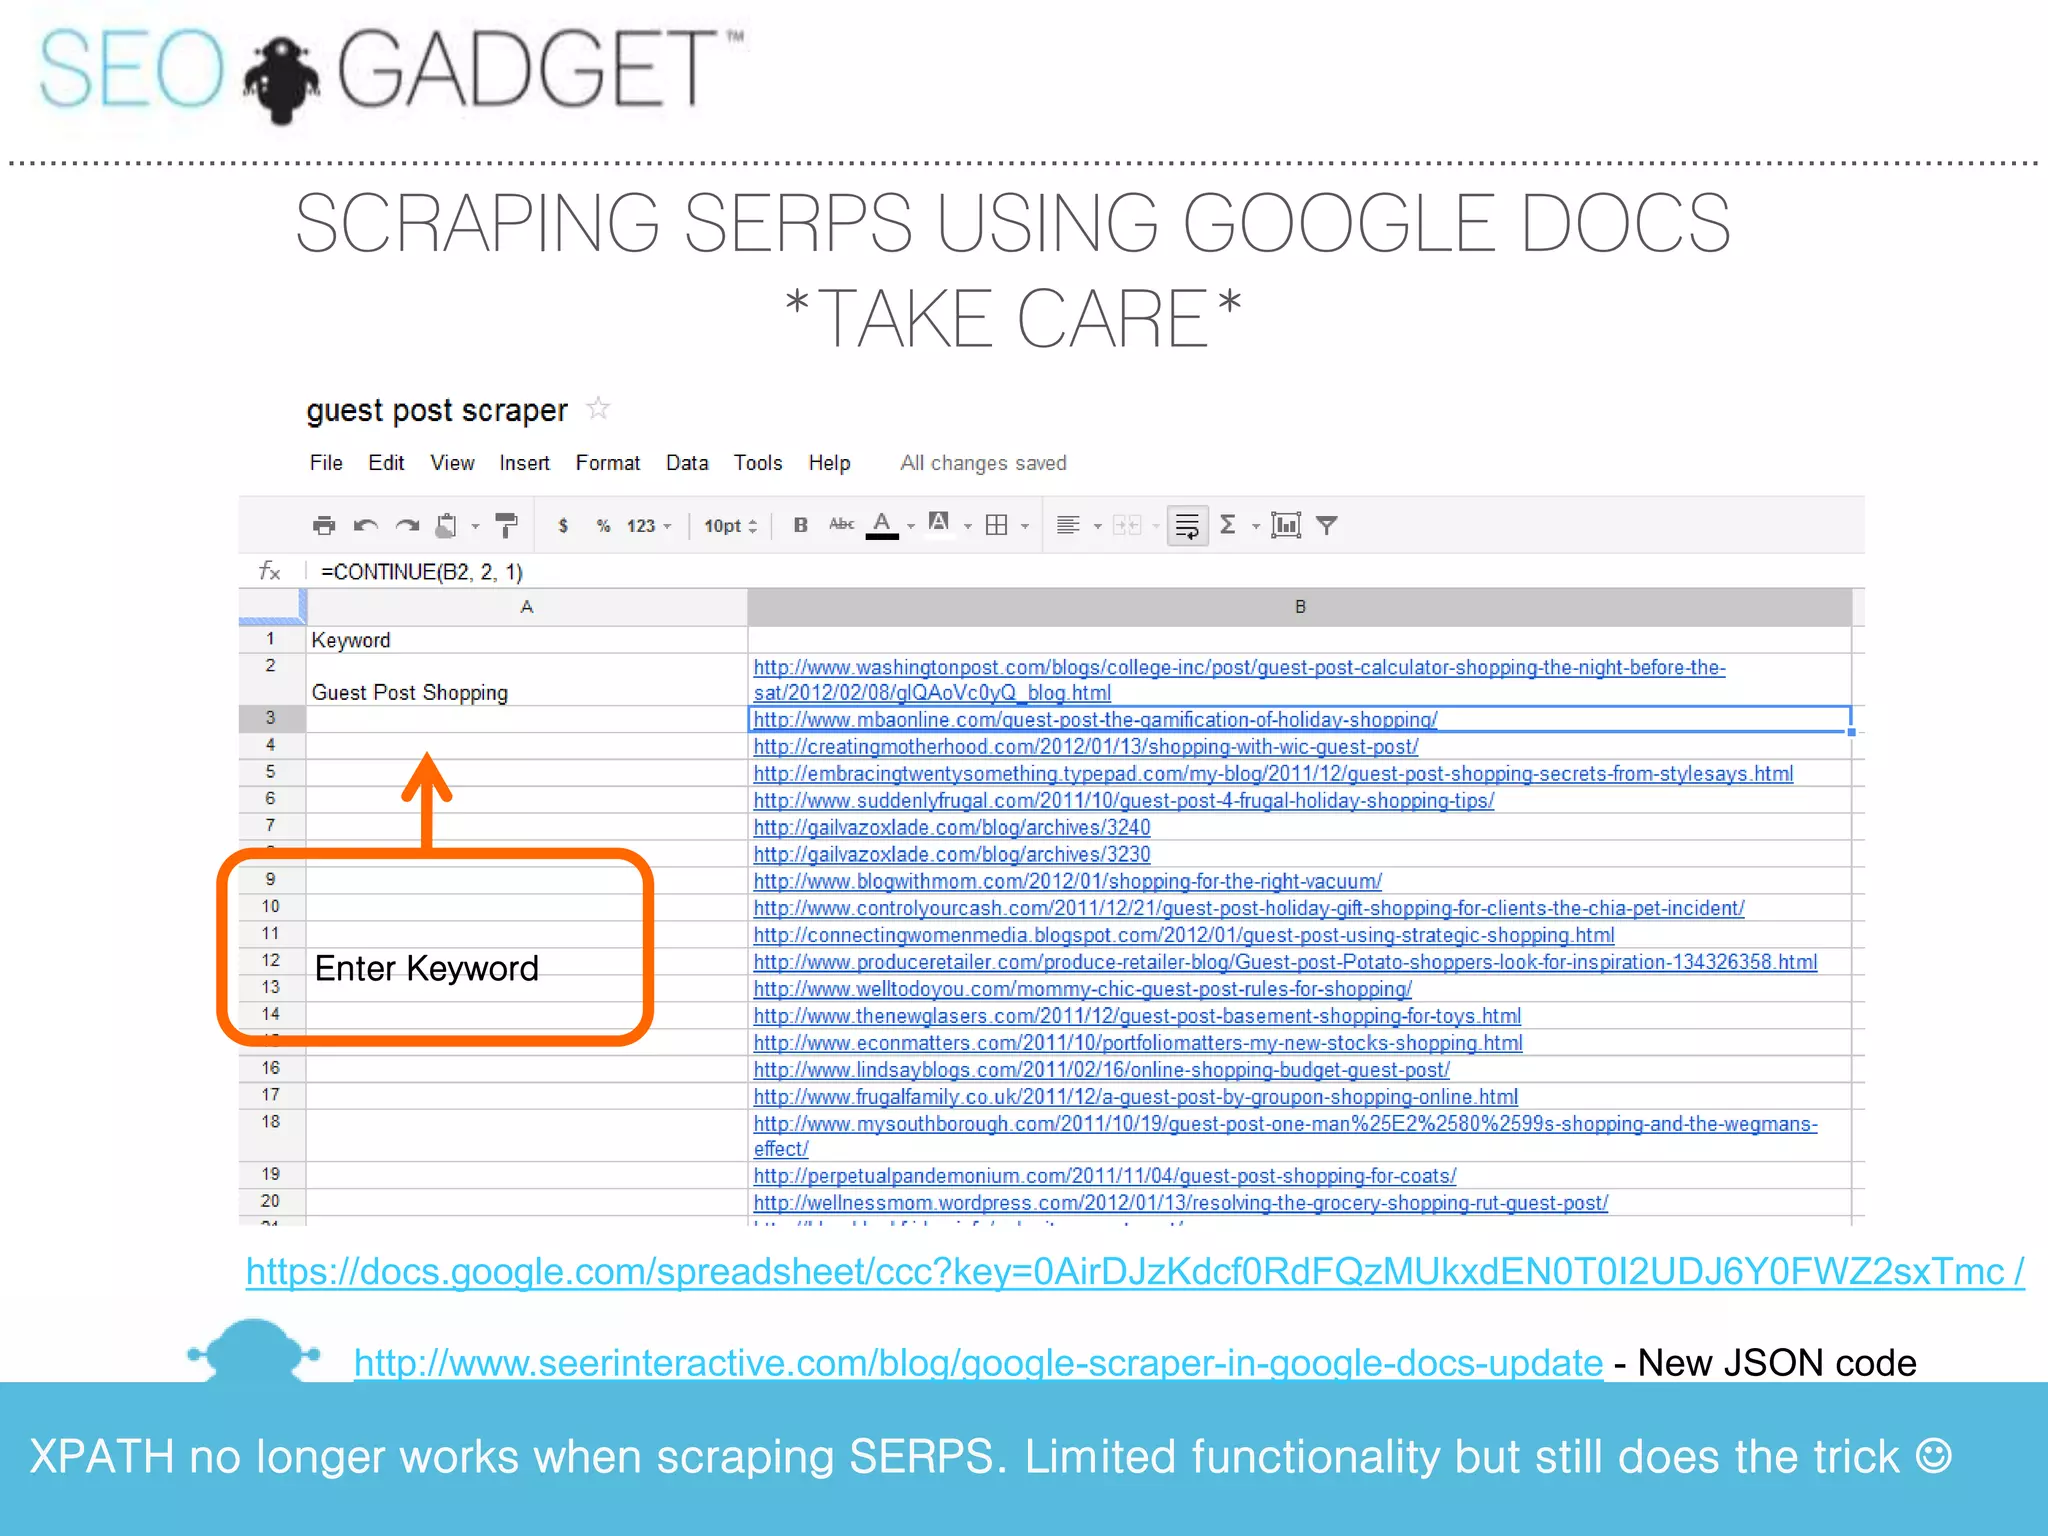This screenshot has width=2048, height=1536.
Task: Click the Undo arrow icon
Action: click(x=365, y=525)
